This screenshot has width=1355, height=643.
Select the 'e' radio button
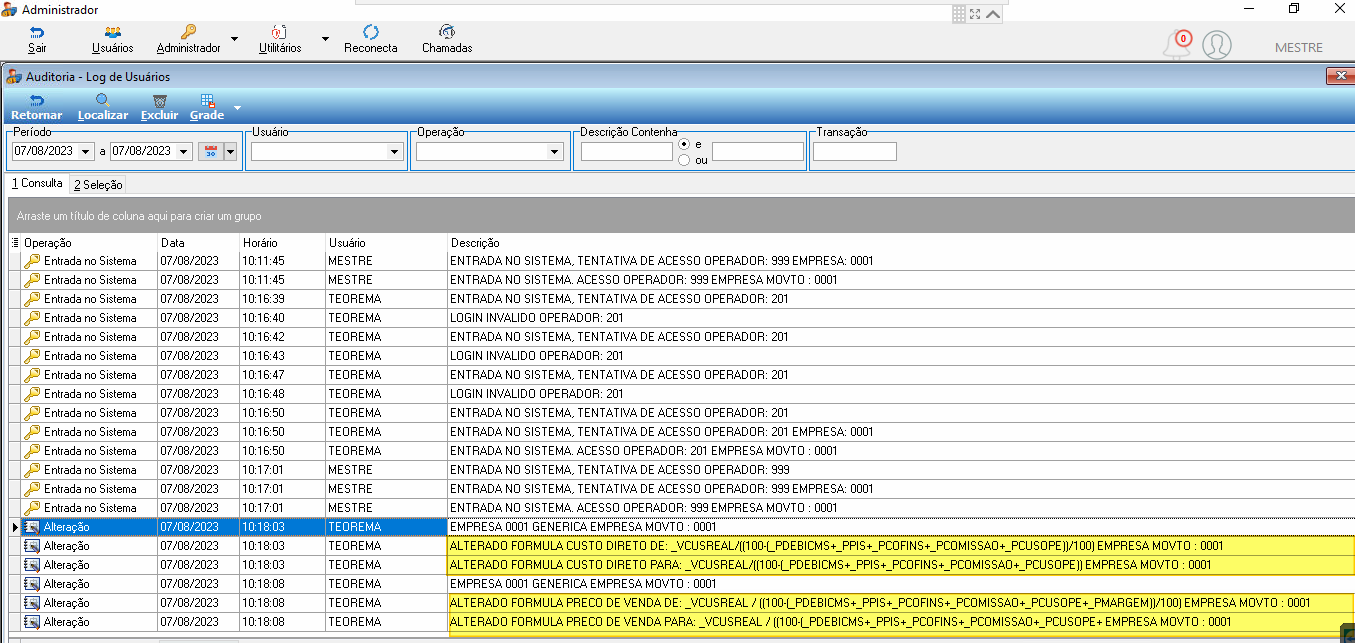[684, 144]
